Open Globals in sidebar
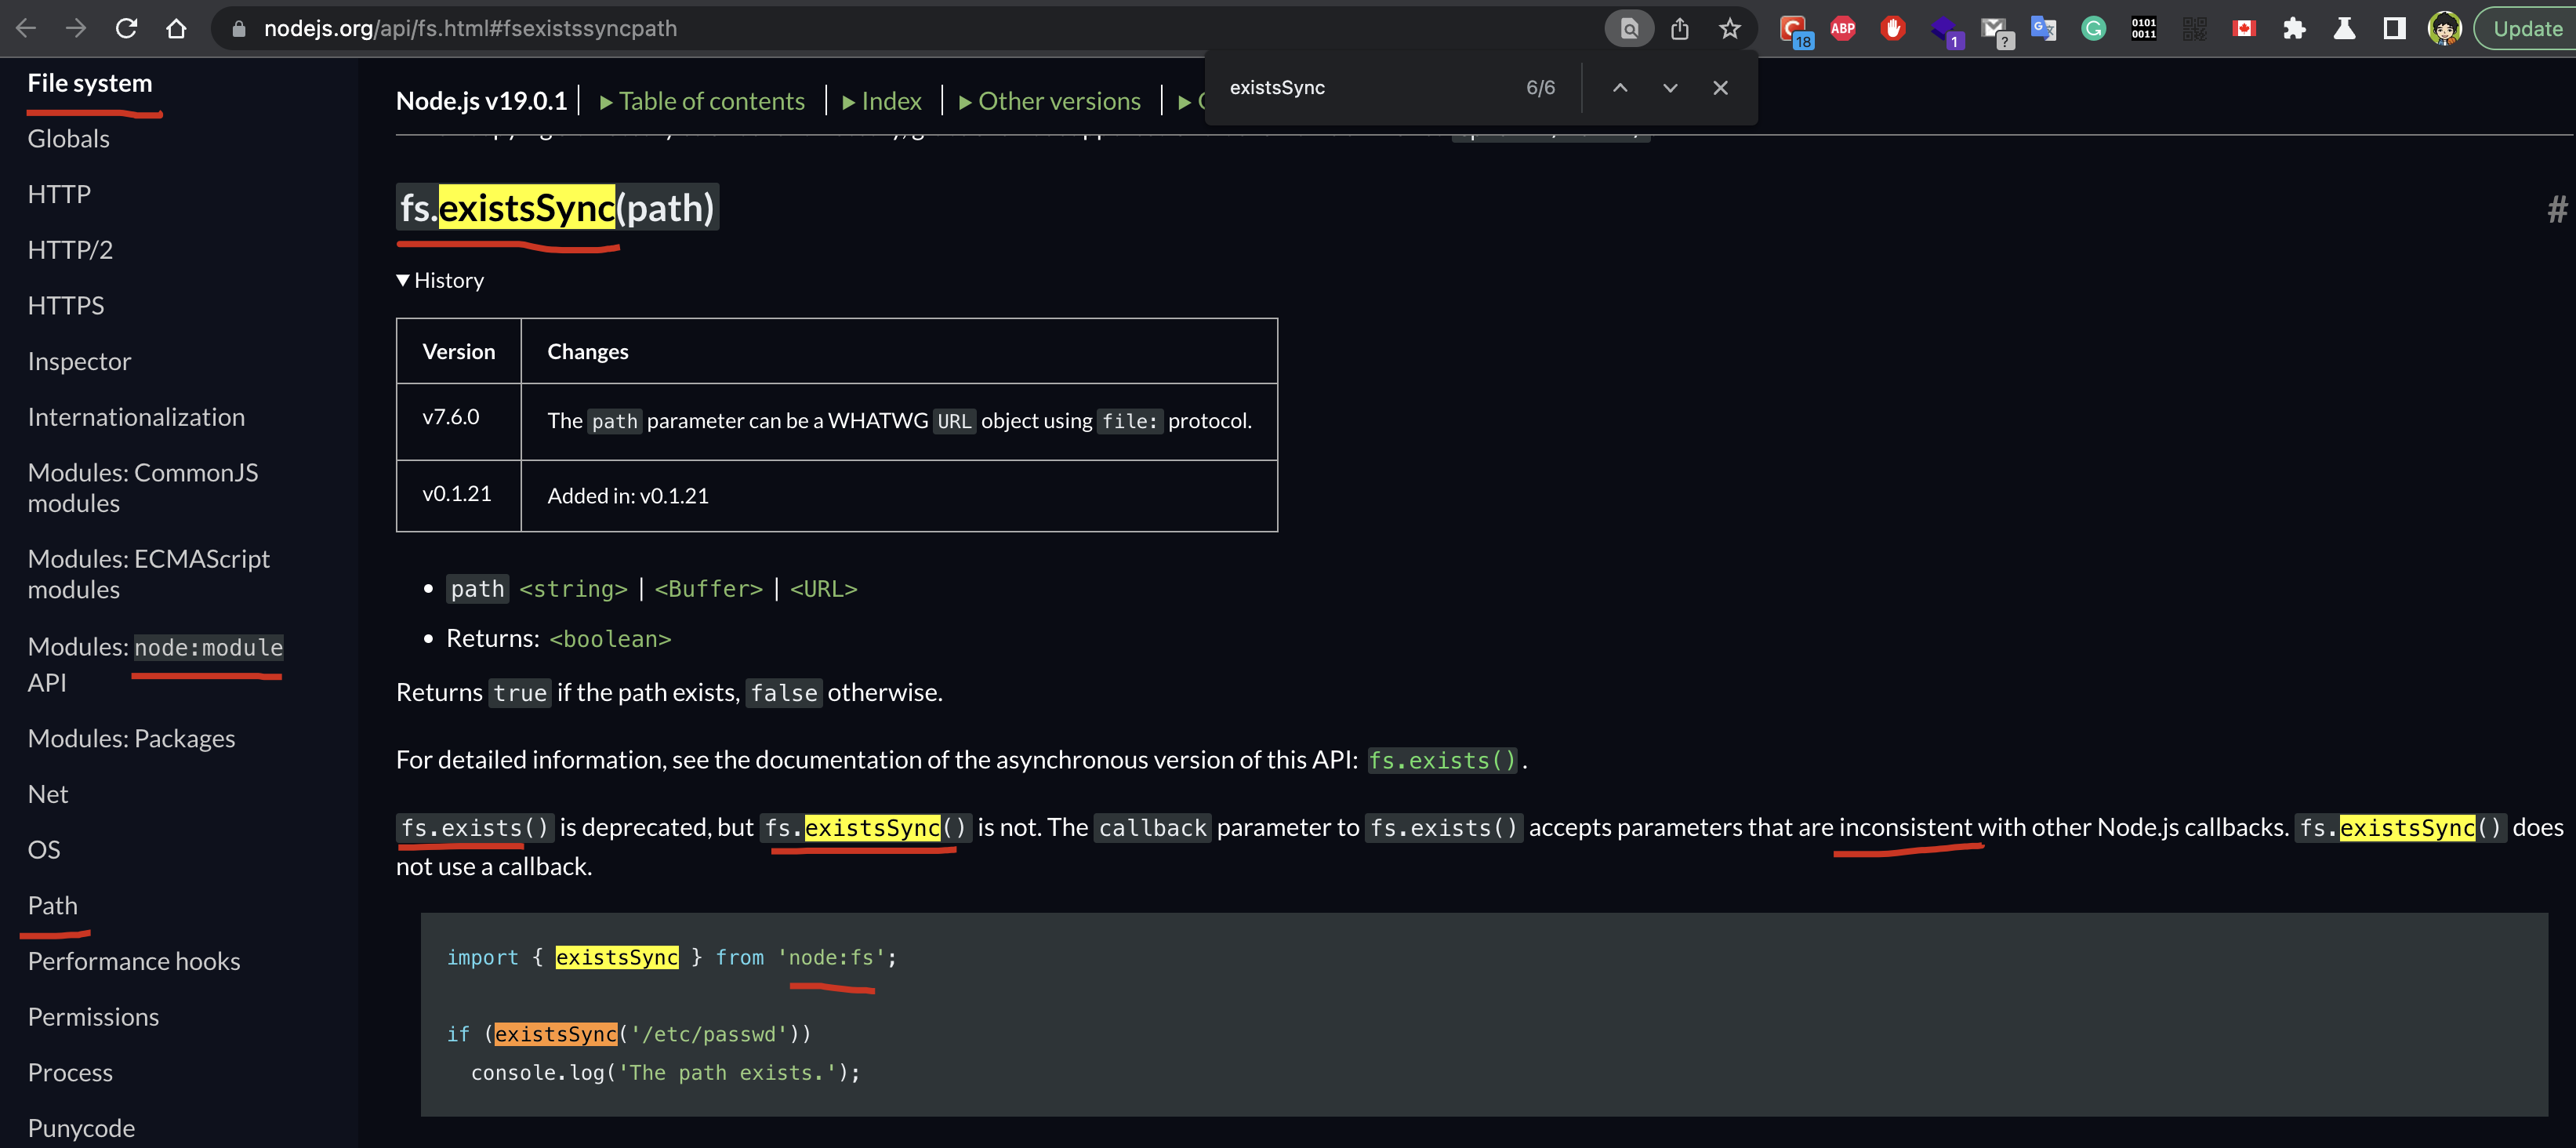This screenshot has width=2576, height=1148. pyautogui.click(x=69, y=139)
